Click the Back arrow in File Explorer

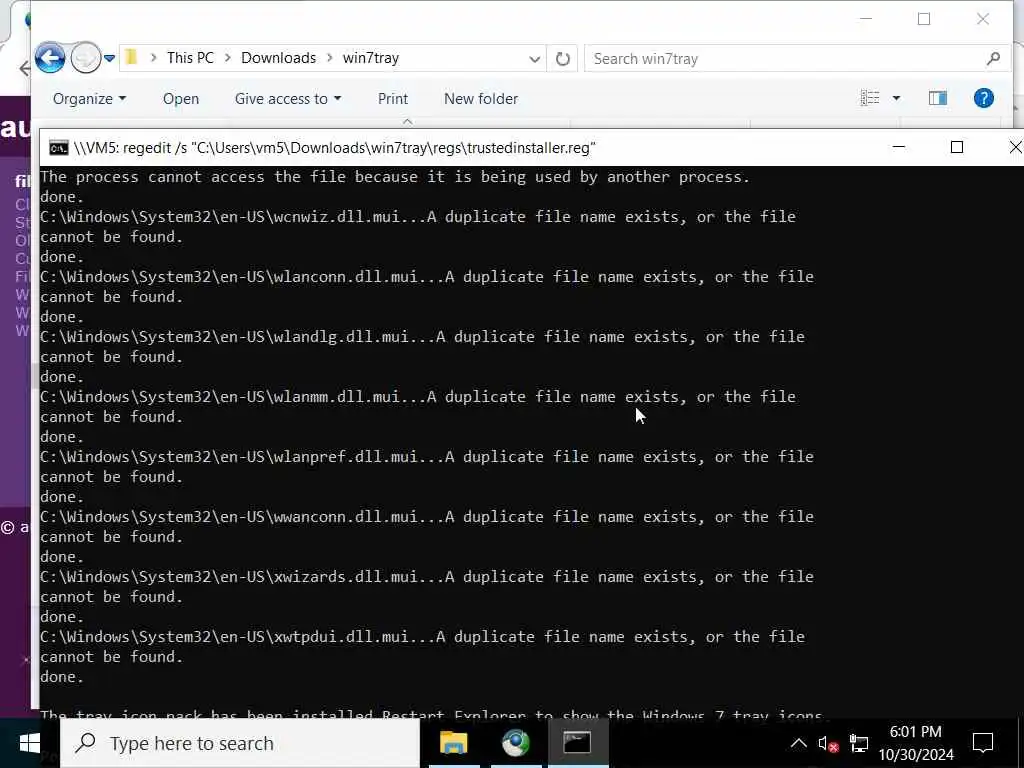(50, 58)
